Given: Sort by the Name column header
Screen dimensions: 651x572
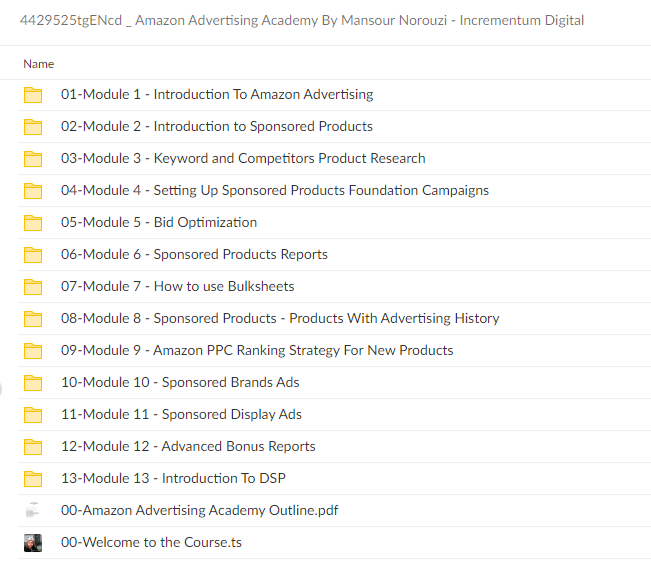Looking at the screenshot, I should point(39,64).
